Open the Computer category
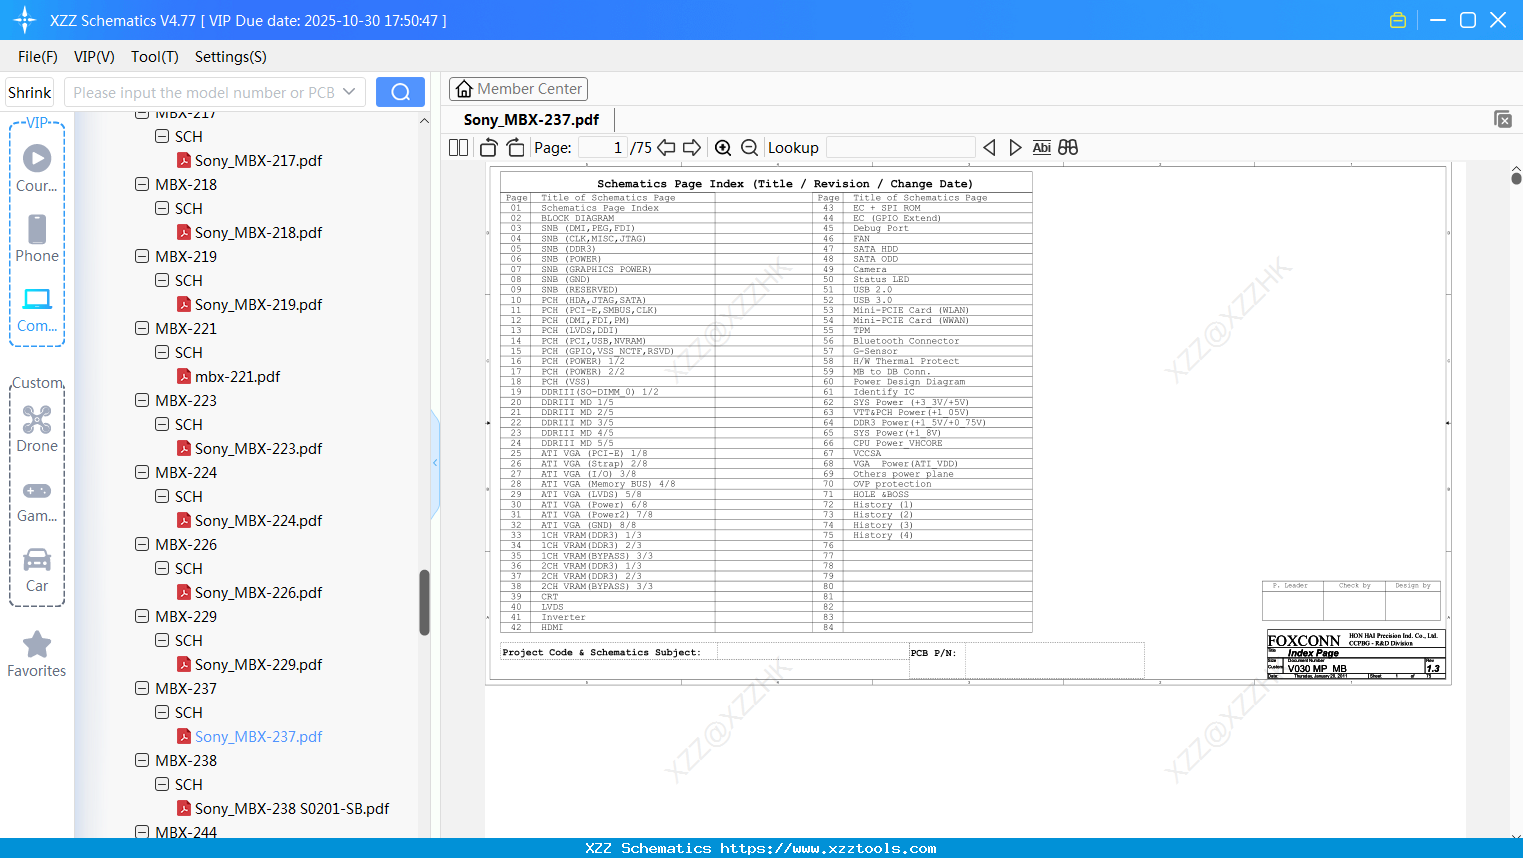The image size is (1523, 858). (x=37, y=309)
